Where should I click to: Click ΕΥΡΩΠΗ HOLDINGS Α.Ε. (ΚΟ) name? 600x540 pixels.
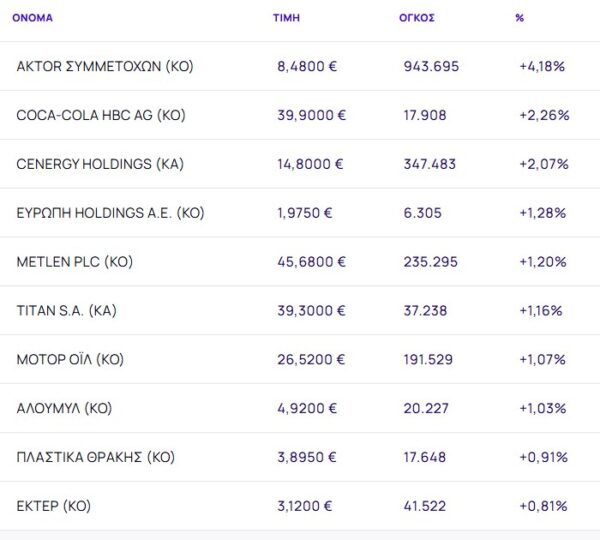tap(110, 213)
